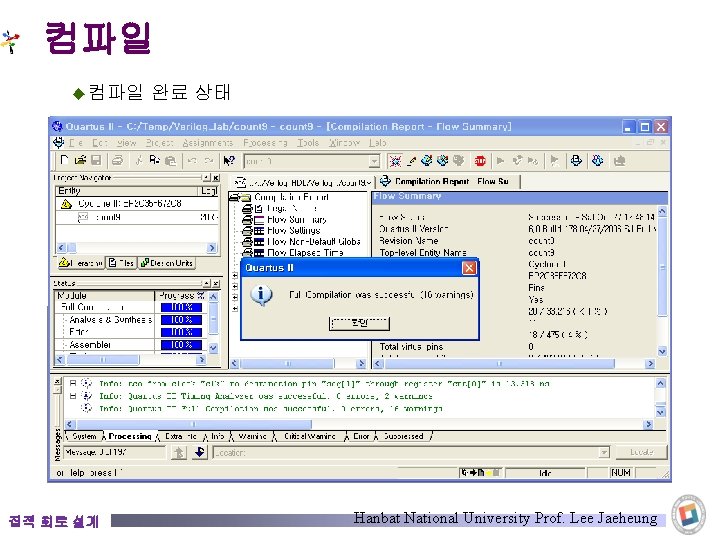Switch to the Files tab in Project Navigator
The width and height of the screenshot is (720, 540).
point(121,263)
